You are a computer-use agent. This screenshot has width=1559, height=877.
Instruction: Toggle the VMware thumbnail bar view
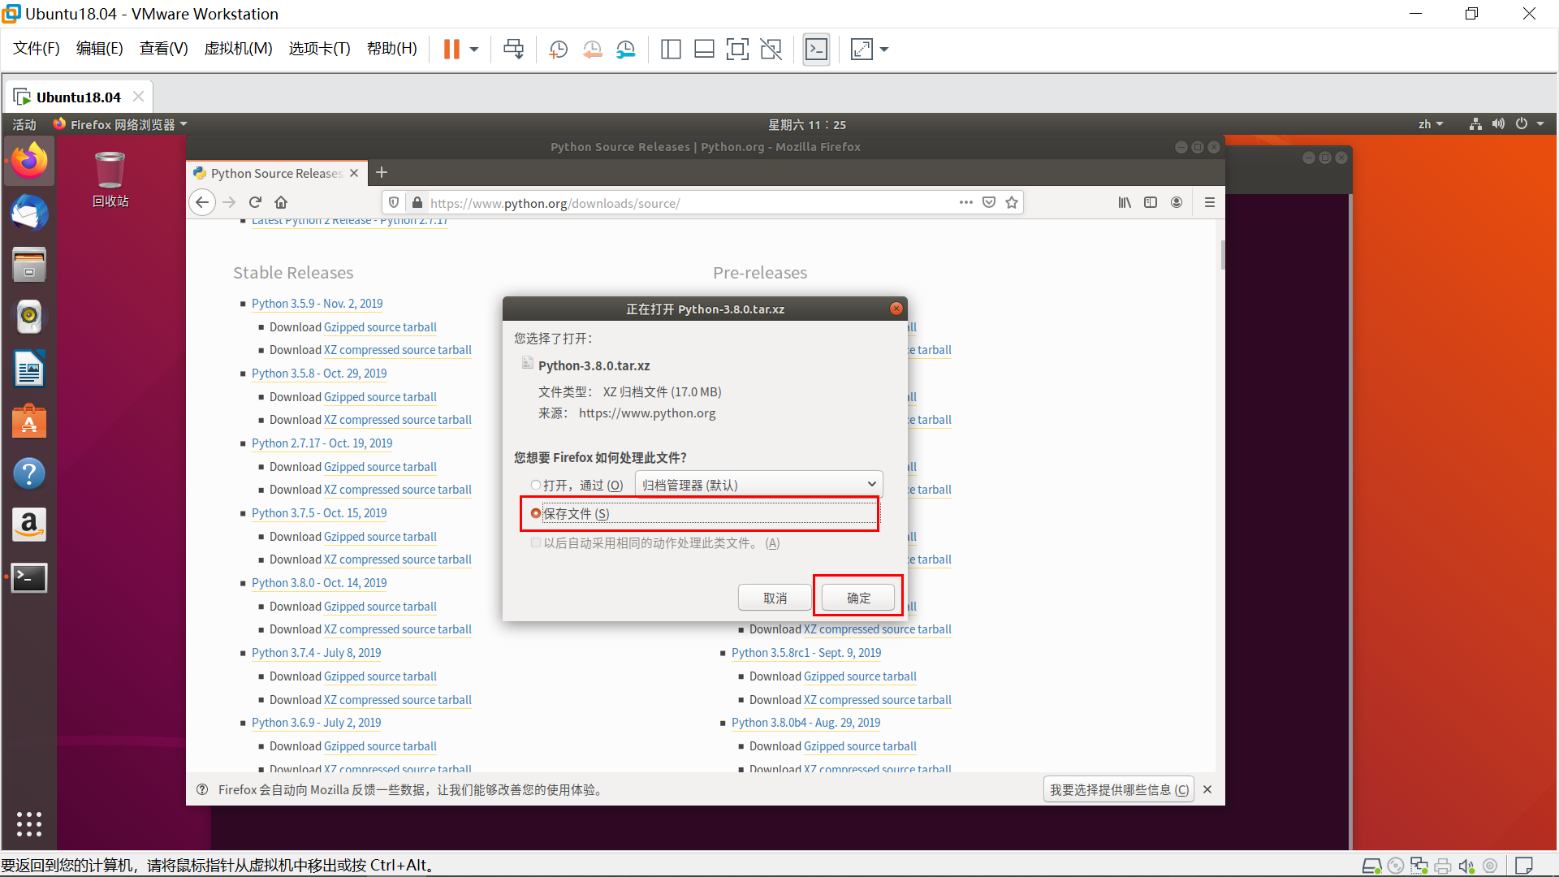click(x=704, y=49)
